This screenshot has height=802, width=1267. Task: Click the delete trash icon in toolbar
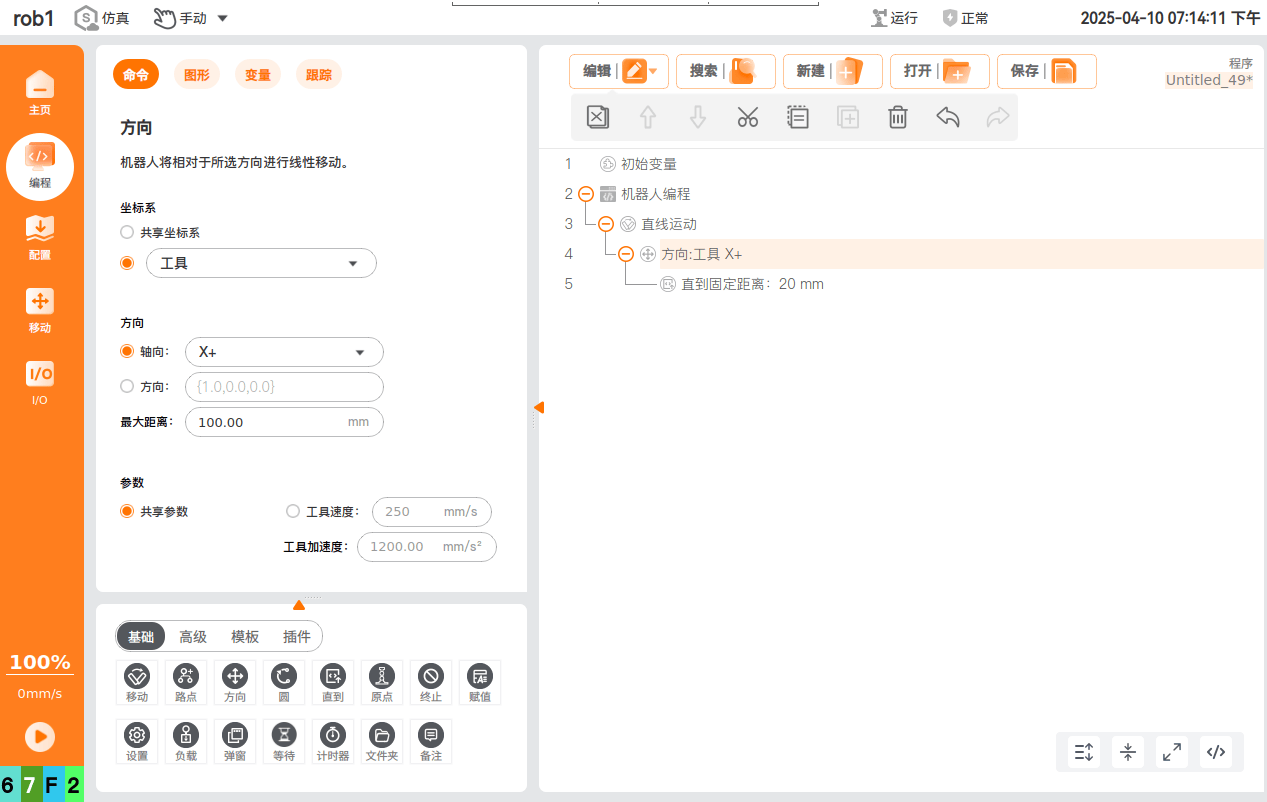click(898, 117)
